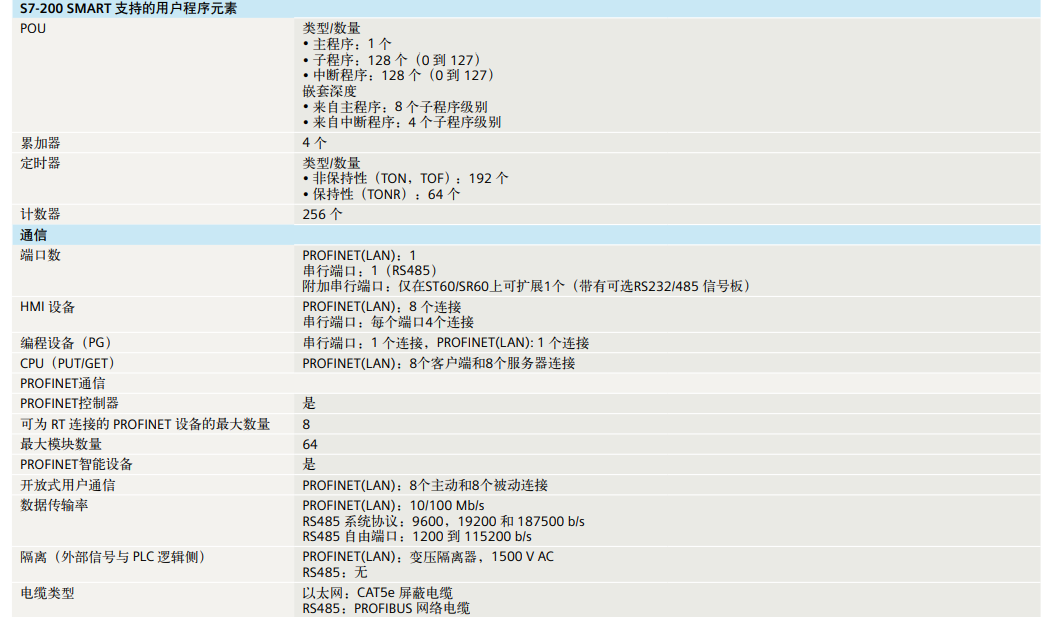Click the '是' value for PROFINET控制器

click(308, 403)
